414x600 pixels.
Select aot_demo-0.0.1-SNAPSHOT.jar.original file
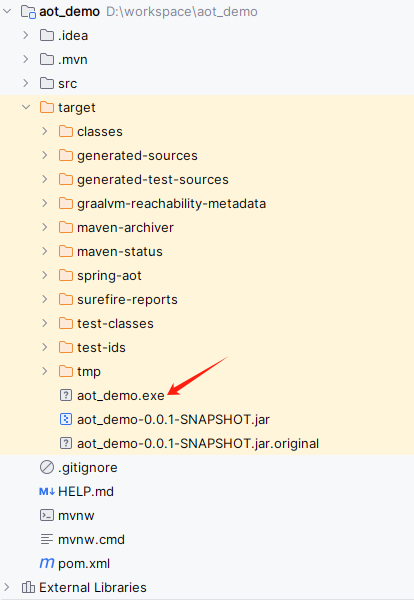(198, 443)
